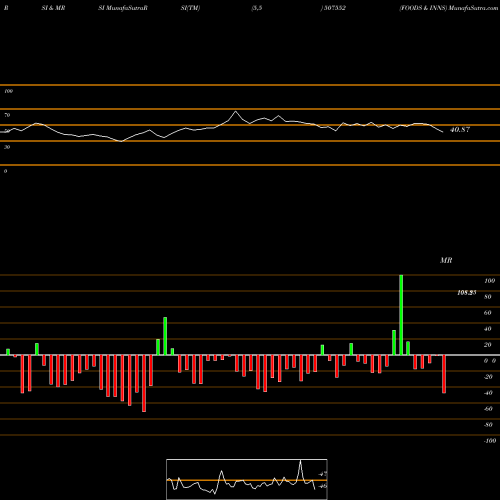Viewport: 500px width, 500px height.
Task: Click the MR axis label -20
Action: [488, 377]
